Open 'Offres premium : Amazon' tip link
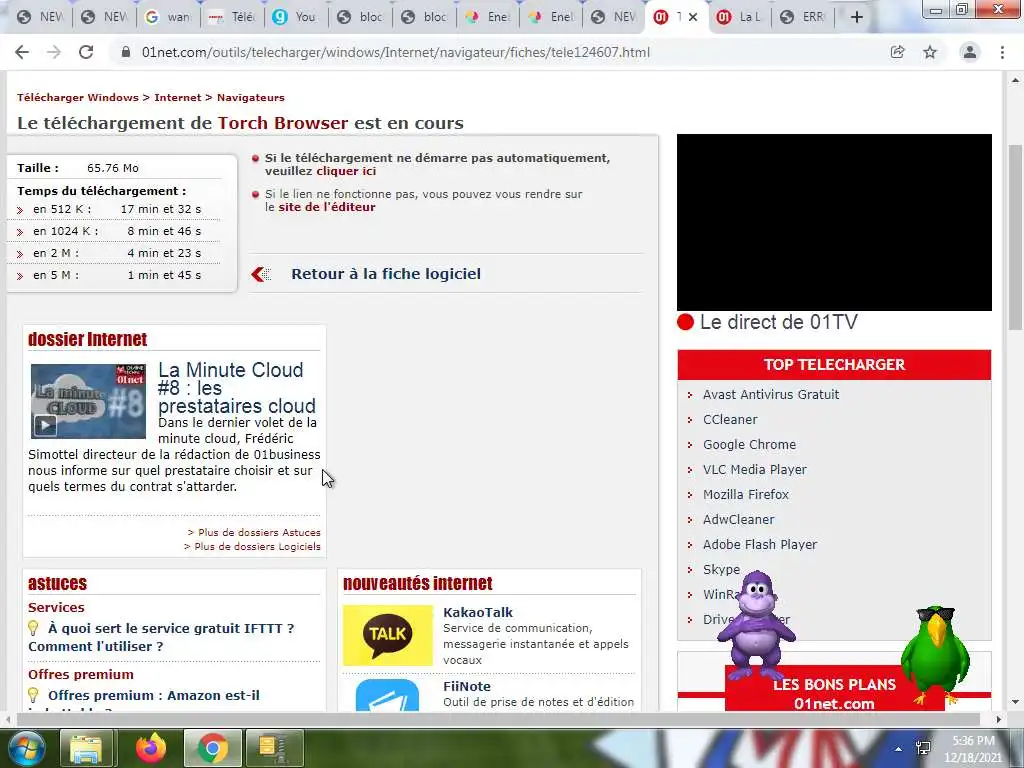The width and height of the screenshot is (1024, 768). coord(153,696)
